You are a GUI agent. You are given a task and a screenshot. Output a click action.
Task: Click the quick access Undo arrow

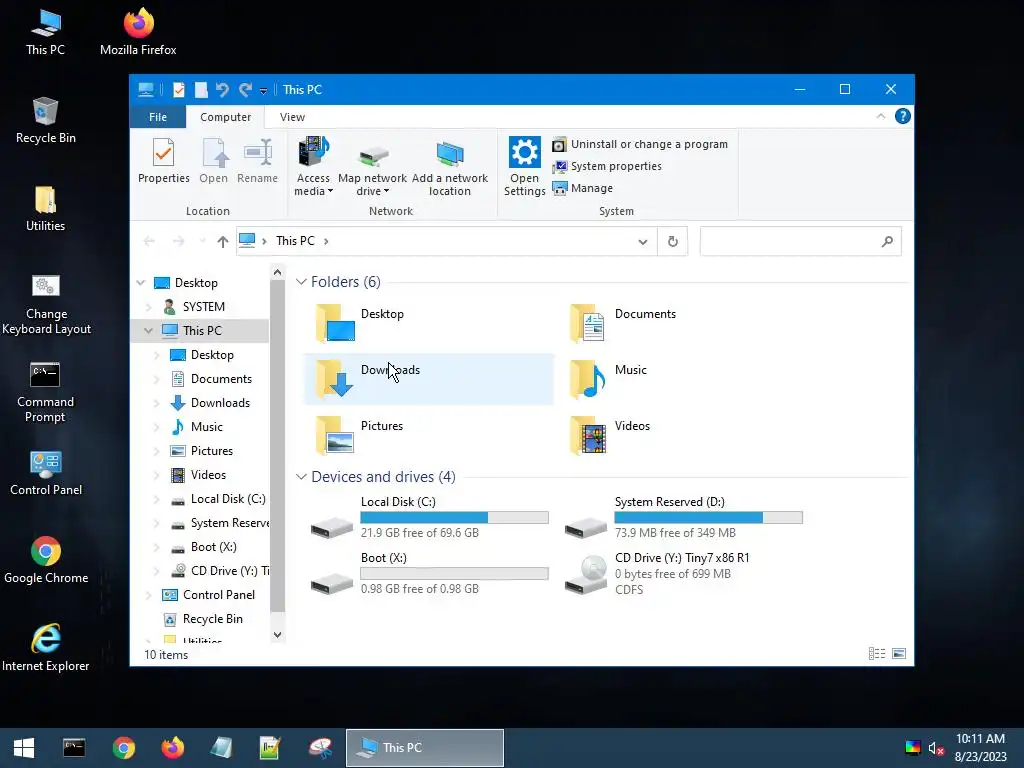tap(222, 90)
